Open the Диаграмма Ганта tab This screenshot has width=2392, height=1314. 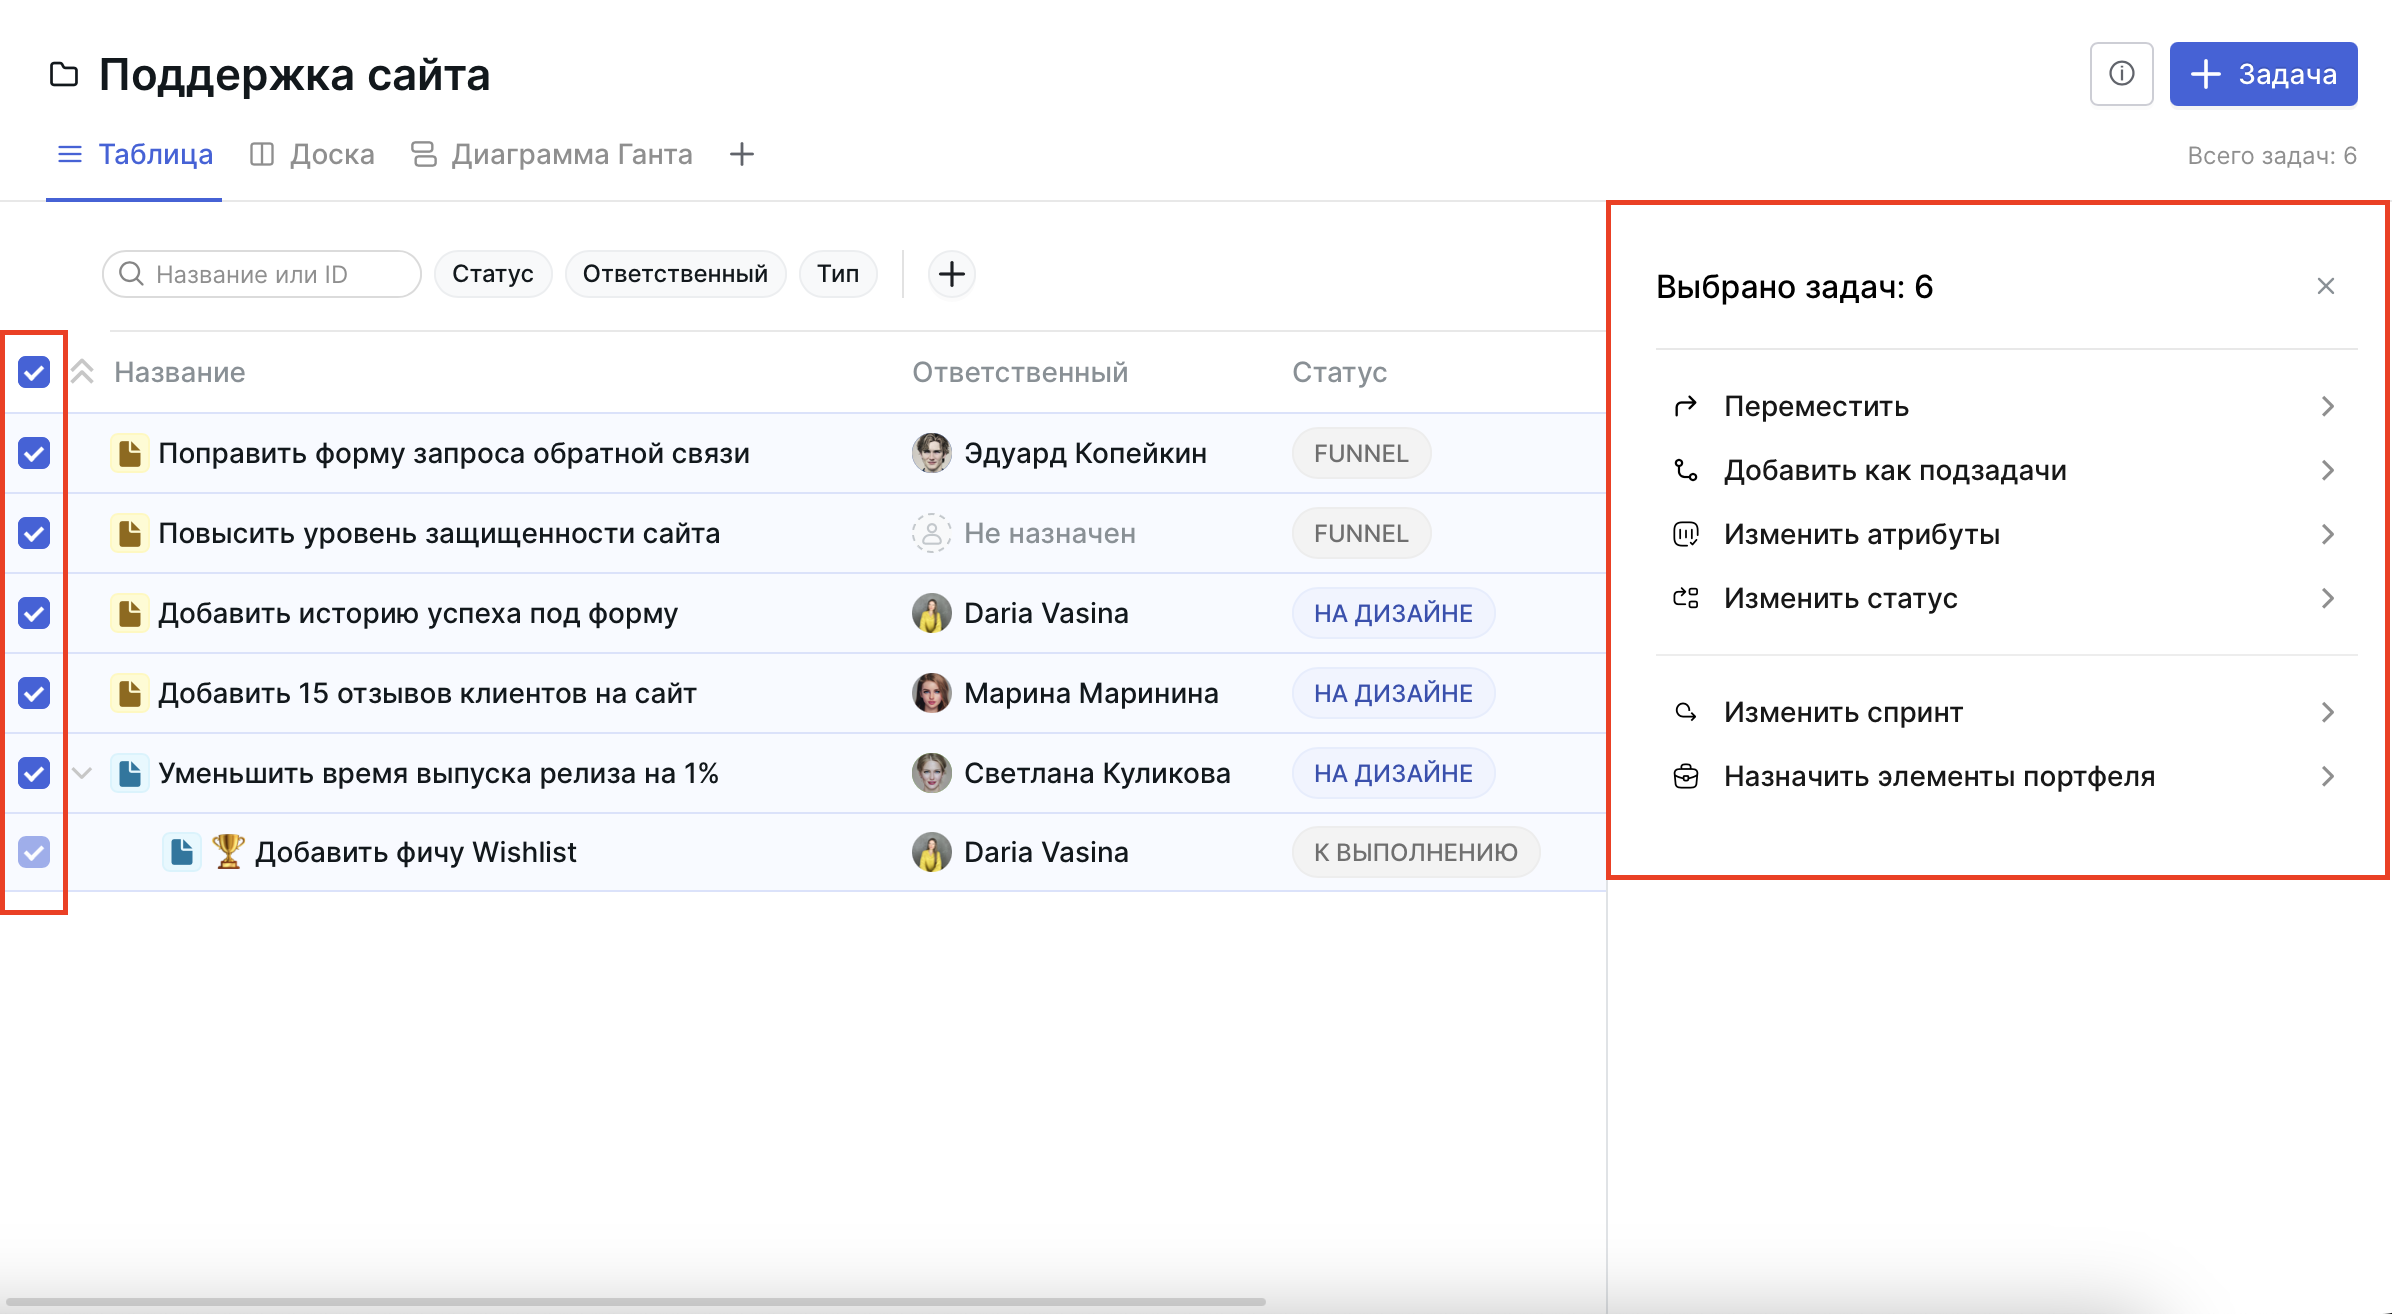(x=552, y=155)
